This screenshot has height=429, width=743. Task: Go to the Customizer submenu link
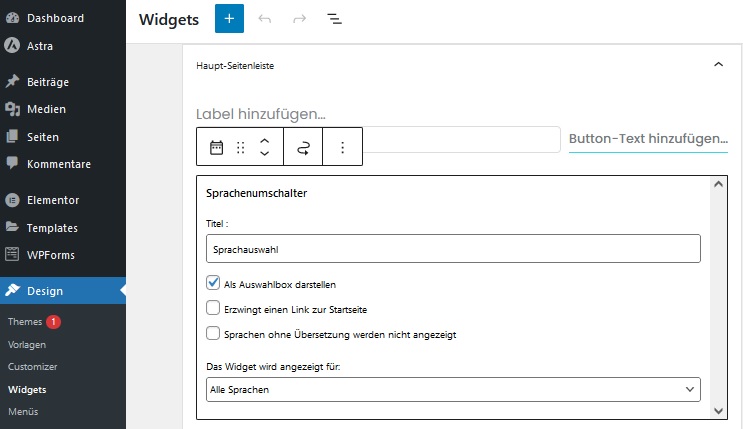(33, 366)
